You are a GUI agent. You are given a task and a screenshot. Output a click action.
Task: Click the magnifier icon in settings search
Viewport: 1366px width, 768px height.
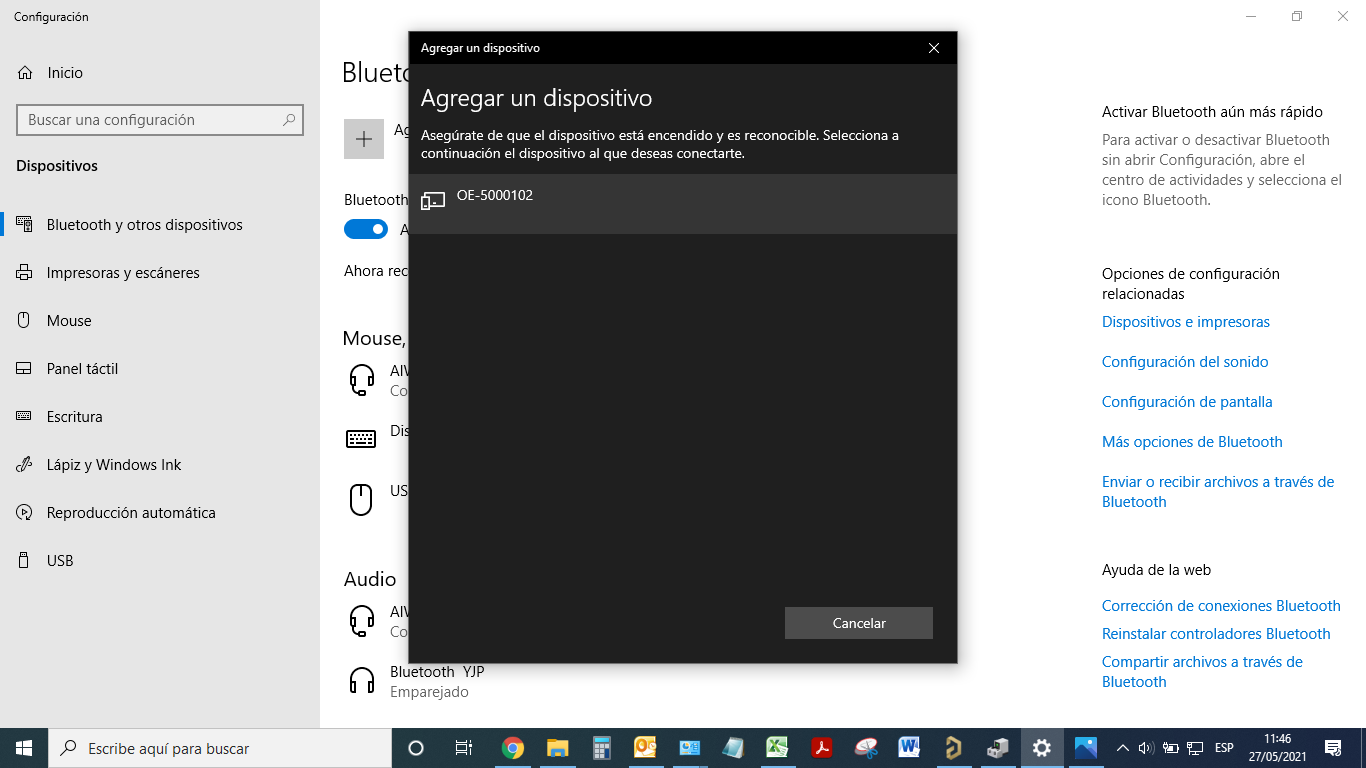point(289,120)
